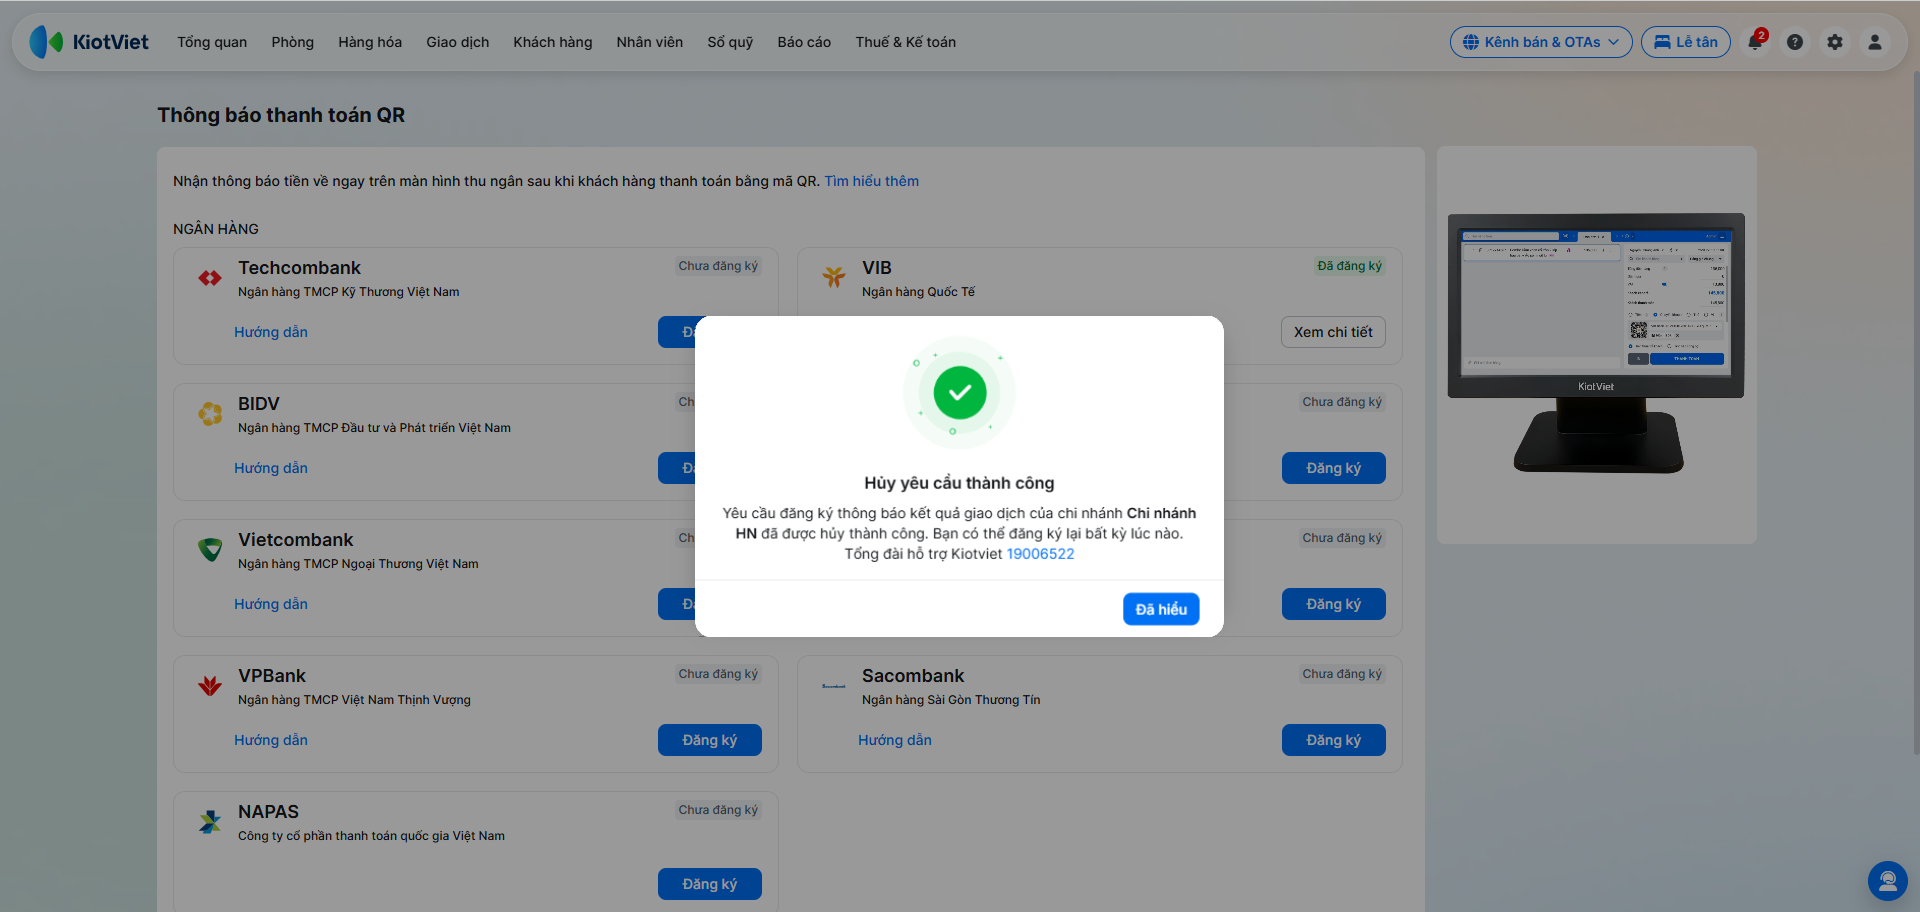Click Ngân hàng TMCP Việt Nam Thịnh Vượng subtitle
Viewport: 1920px width, 912px height.
[x=354, y=700]
